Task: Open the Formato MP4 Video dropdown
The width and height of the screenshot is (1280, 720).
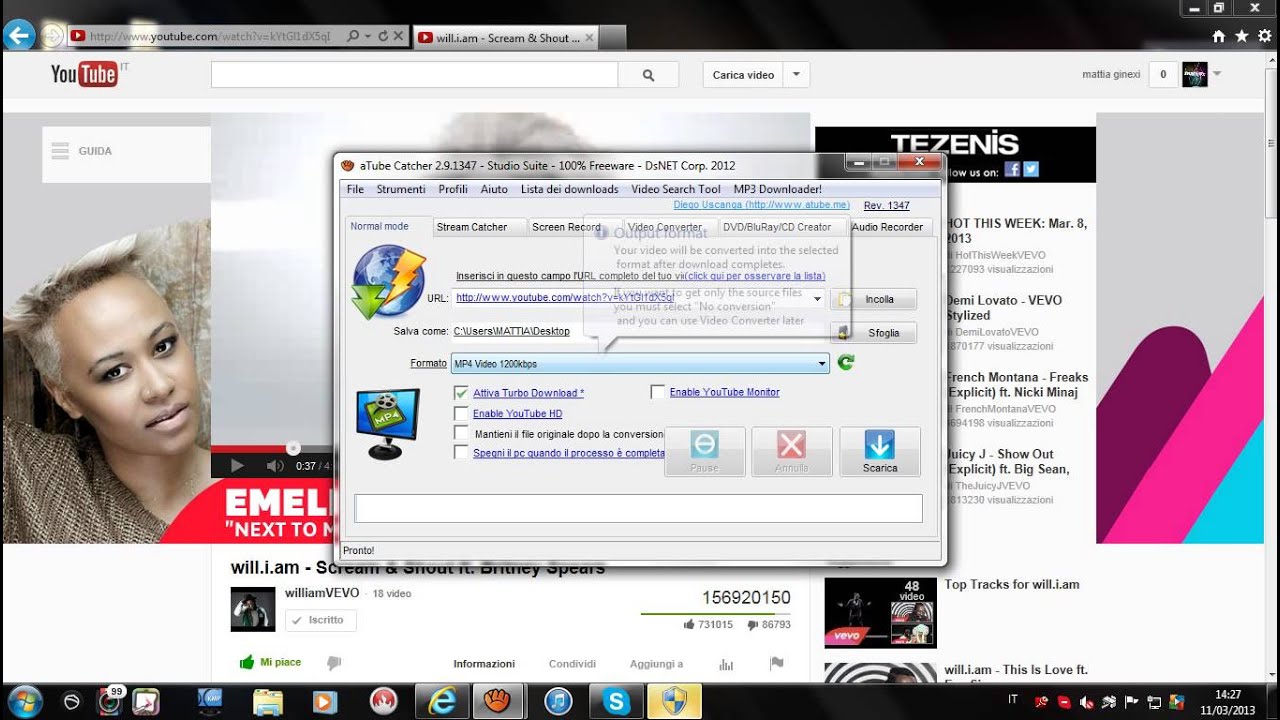Action: click(x=640, y=364)
